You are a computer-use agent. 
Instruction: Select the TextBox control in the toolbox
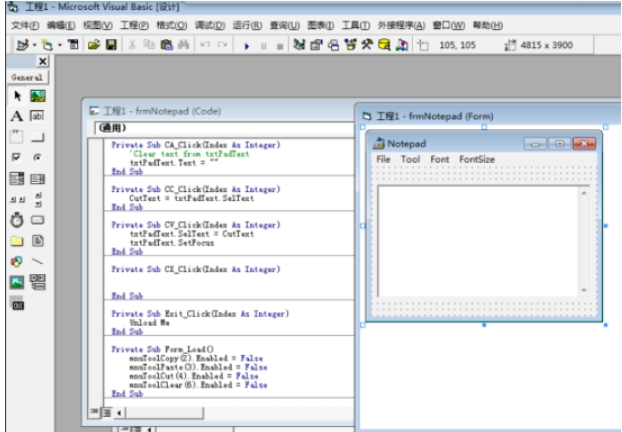[x=38, y=116]
